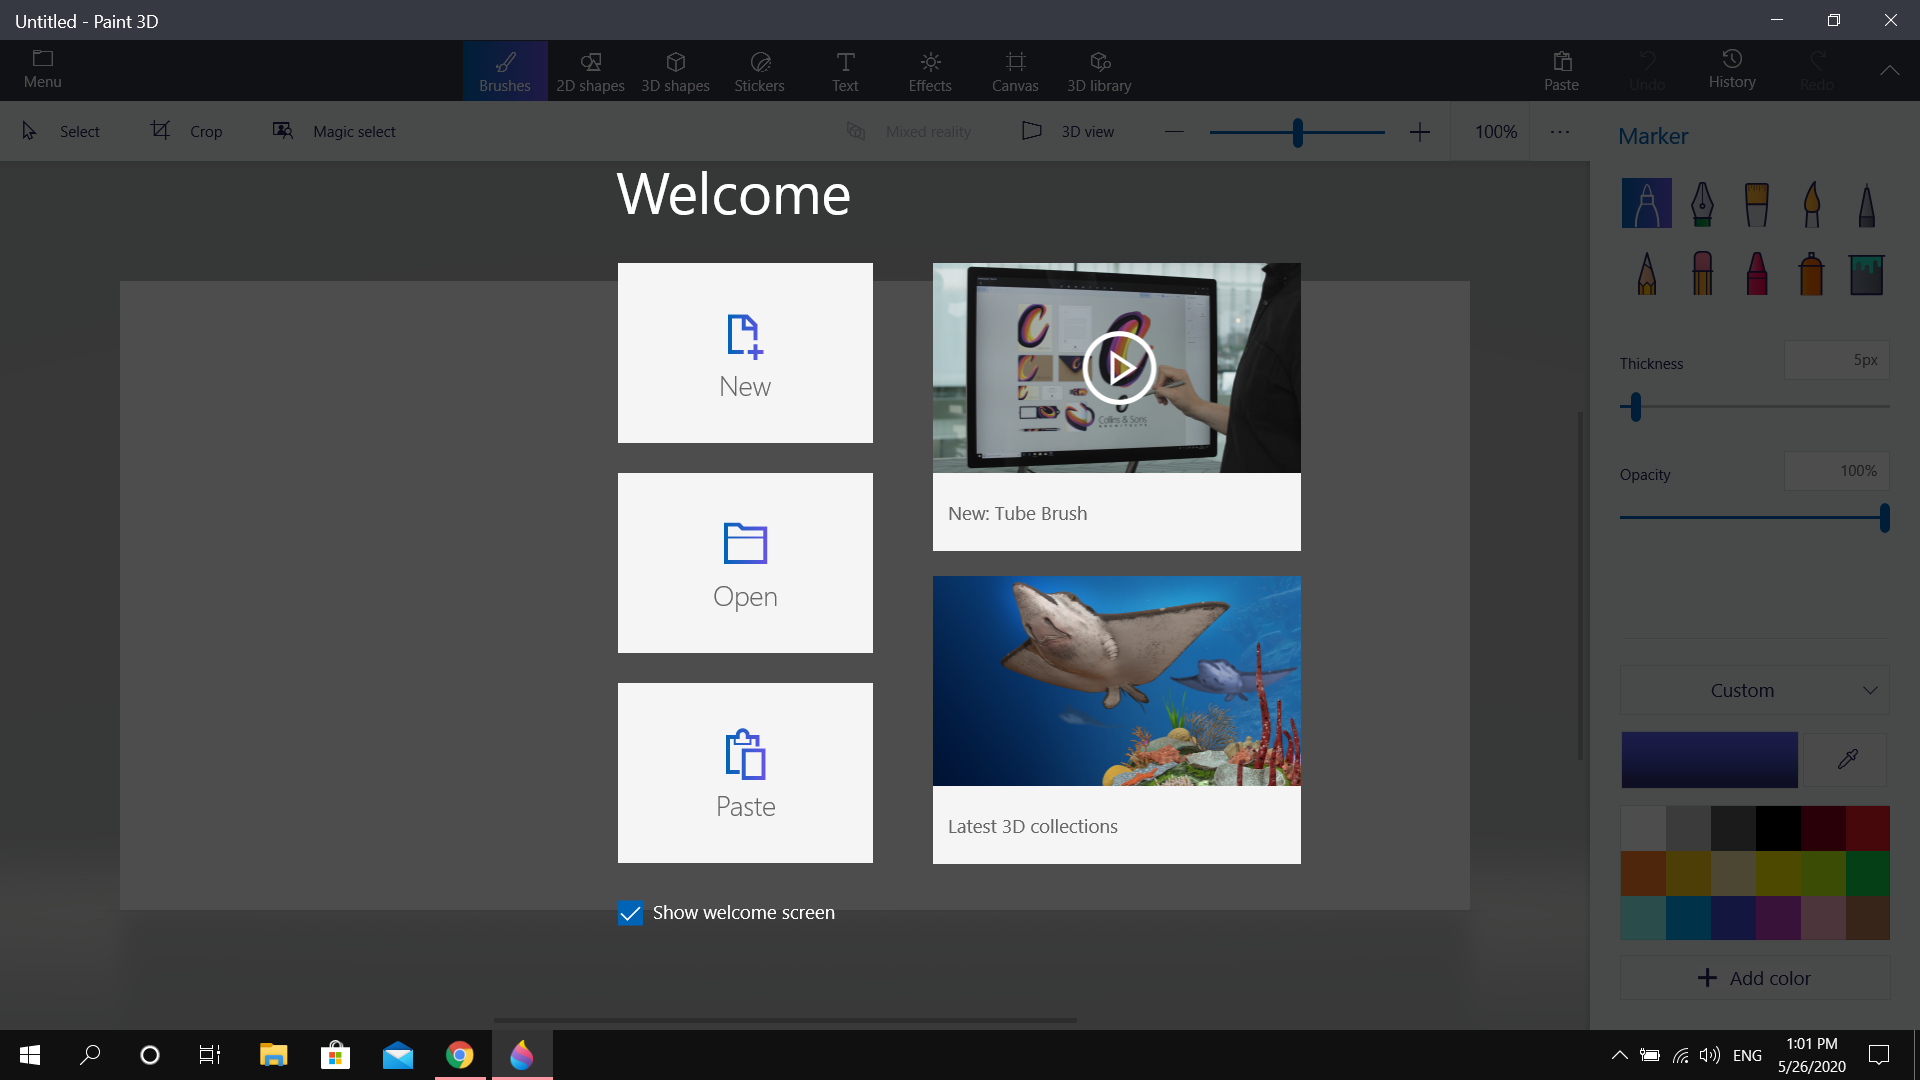Pick a color with the eyedropper
The width and height of the screenshot is (1920, 1080).
[1847, 760]
